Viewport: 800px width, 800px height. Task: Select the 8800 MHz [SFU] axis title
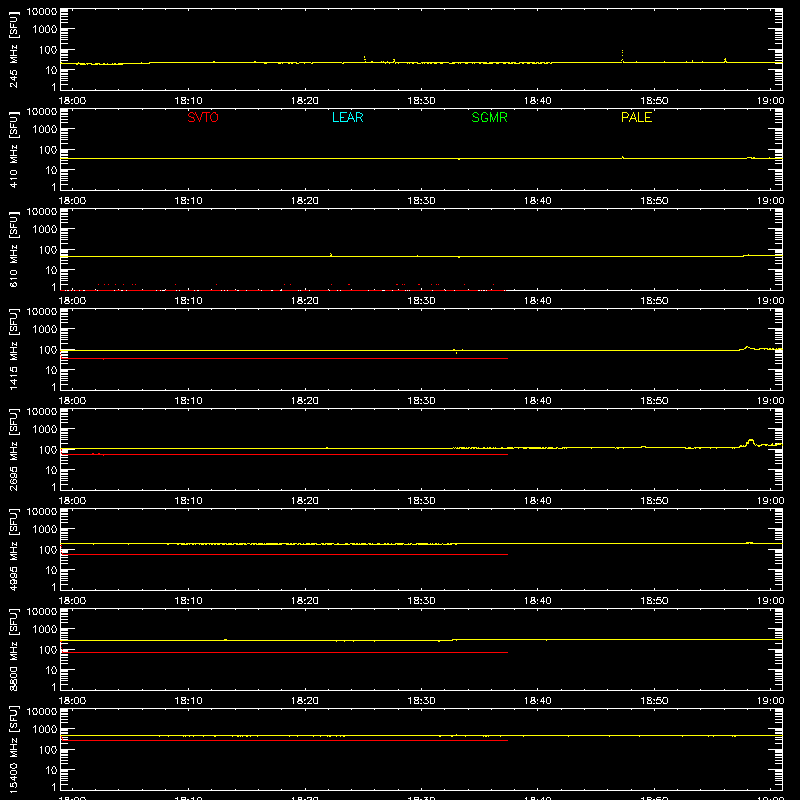tap(14, 650)
